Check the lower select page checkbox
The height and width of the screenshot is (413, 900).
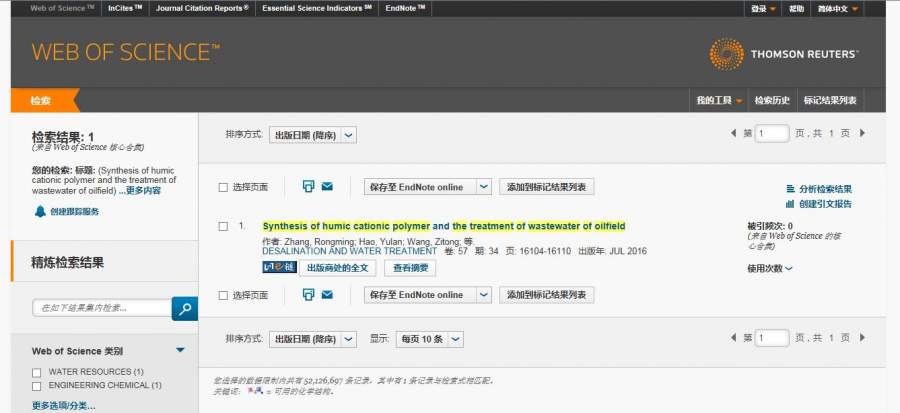coord(223,295)
